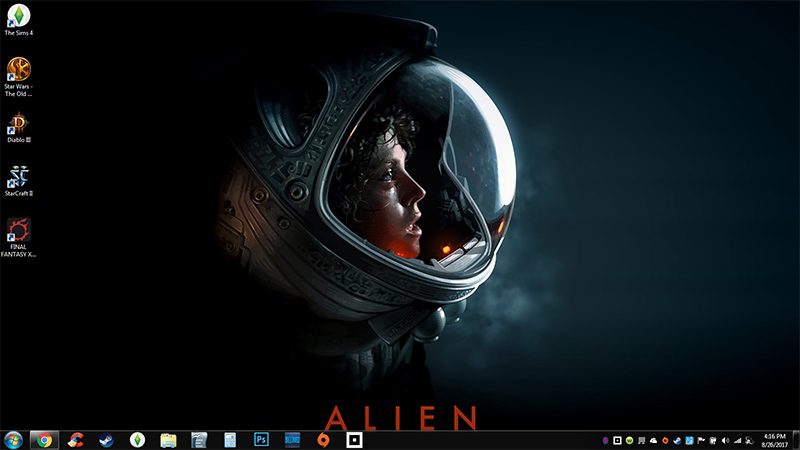The image size is (800, 450).
Task: Open the StarCraft II desktop shortcut
Action: coord(18,181)
